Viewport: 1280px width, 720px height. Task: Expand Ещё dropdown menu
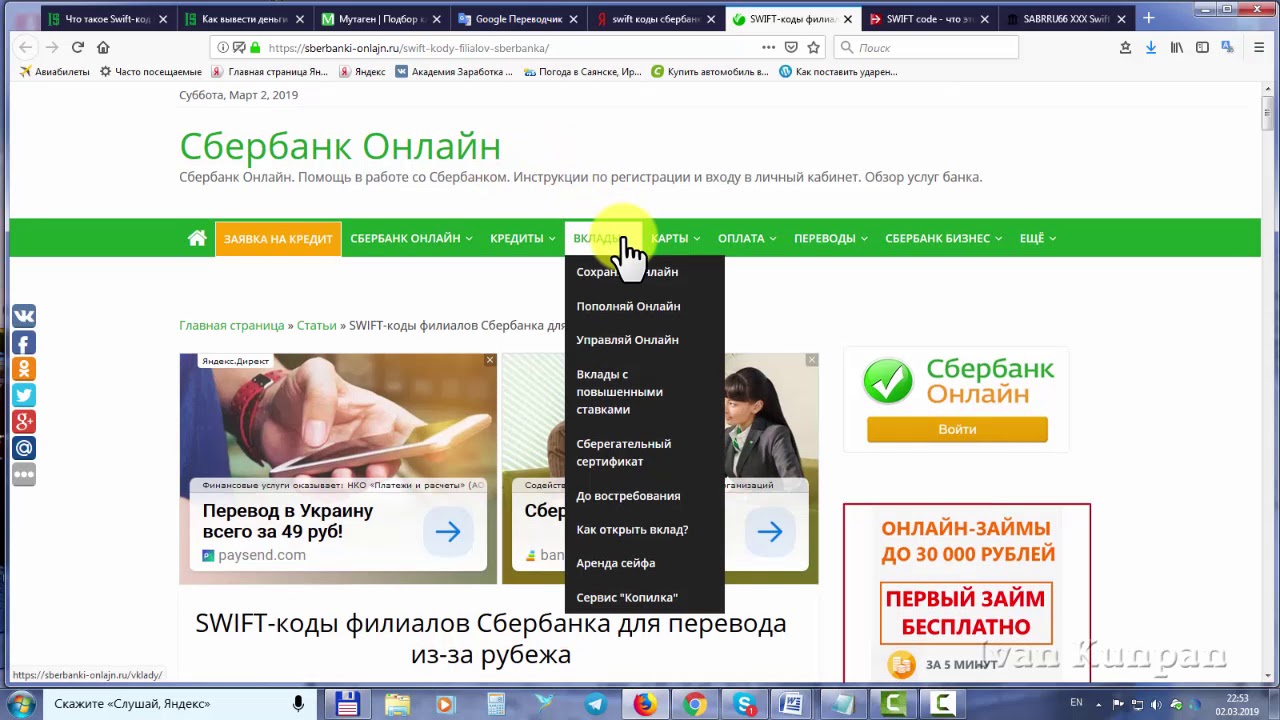click(x=1037, y=238)
